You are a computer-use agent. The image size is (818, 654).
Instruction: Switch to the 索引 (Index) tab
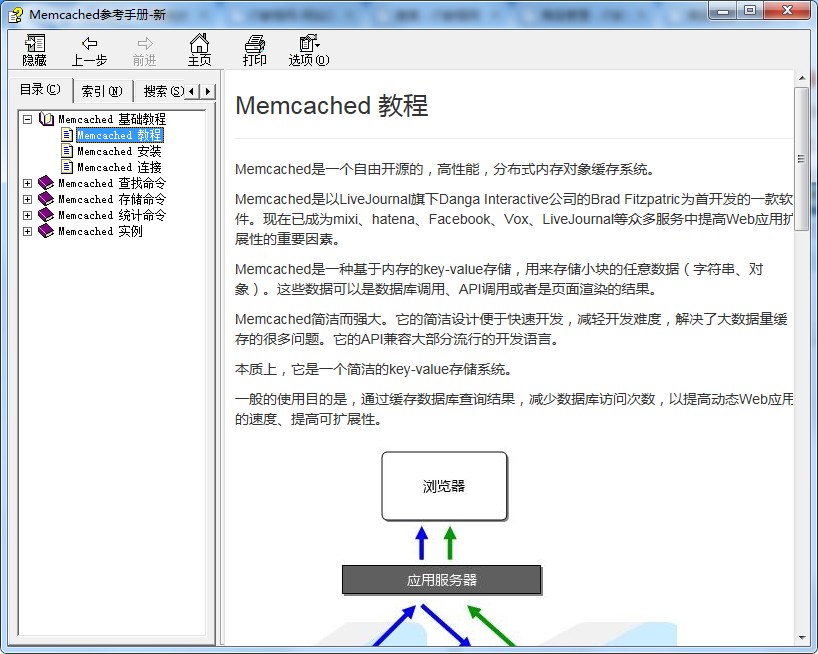tap(101, 91)
